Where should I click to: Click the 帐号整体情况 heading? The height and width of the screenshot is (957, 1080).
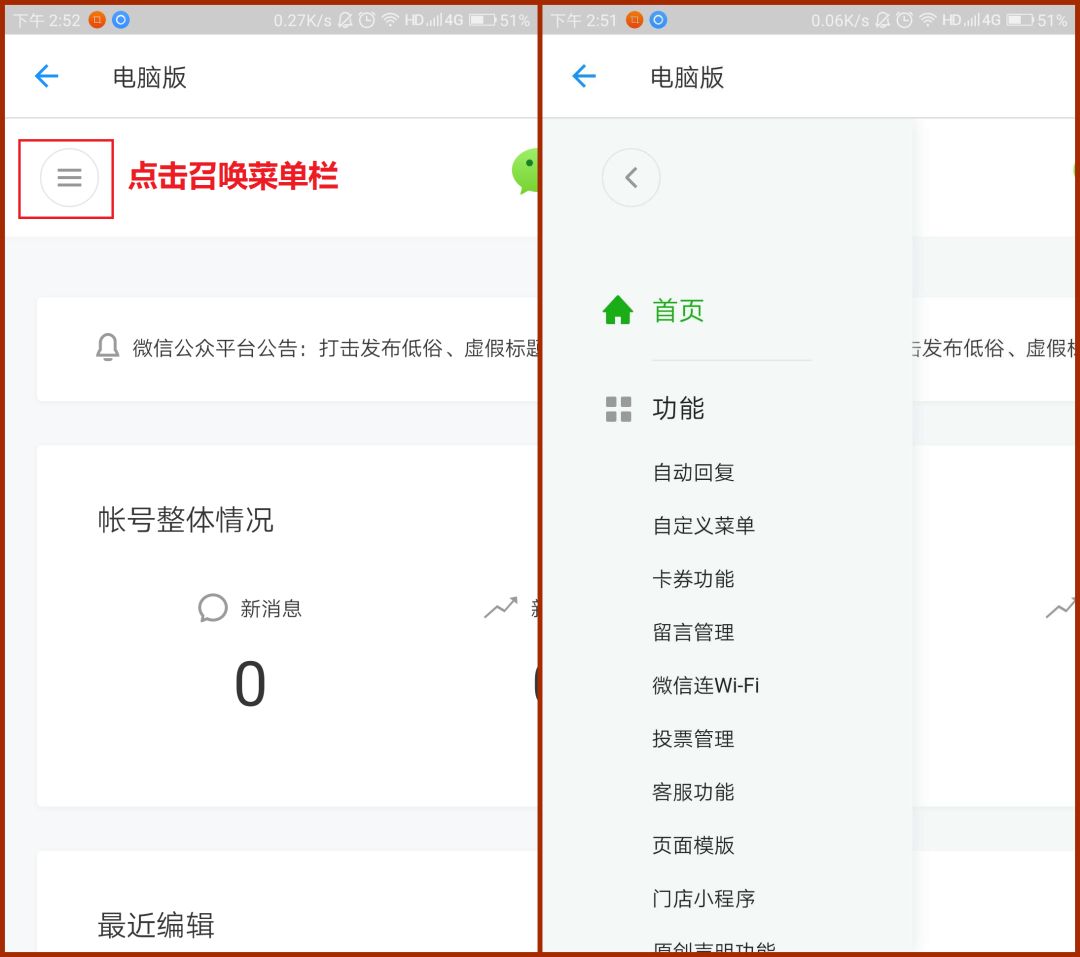(x=185, y=519)
